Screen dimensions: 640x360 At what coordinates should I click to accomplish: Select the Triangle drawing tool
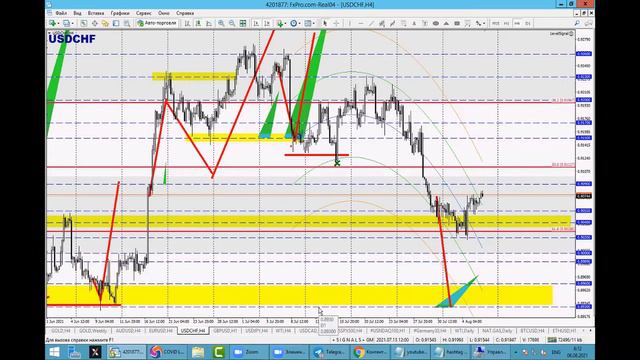coord(446,23)
